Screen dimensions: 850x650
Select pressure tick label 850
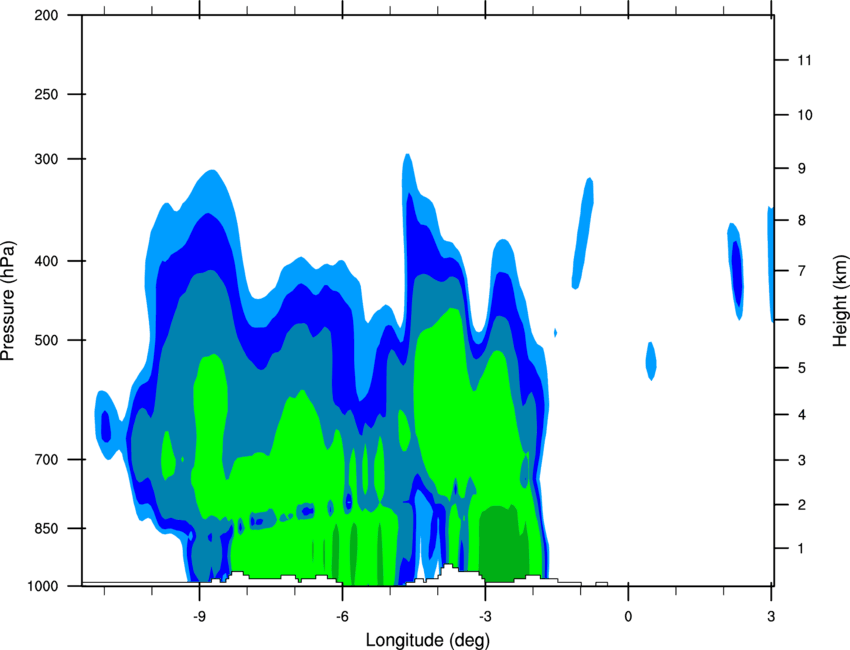(x=46, y=528)
